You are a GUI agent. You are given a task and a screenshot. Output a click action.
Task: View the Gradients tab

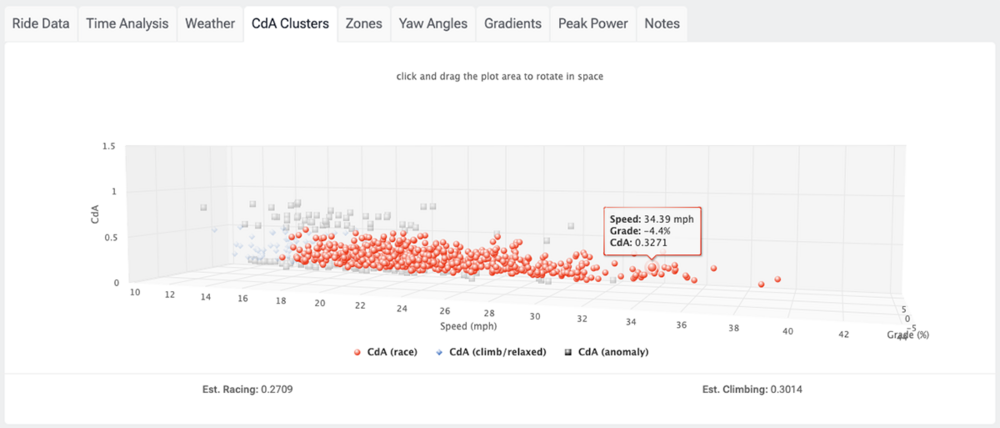click(x=513, y=24)
